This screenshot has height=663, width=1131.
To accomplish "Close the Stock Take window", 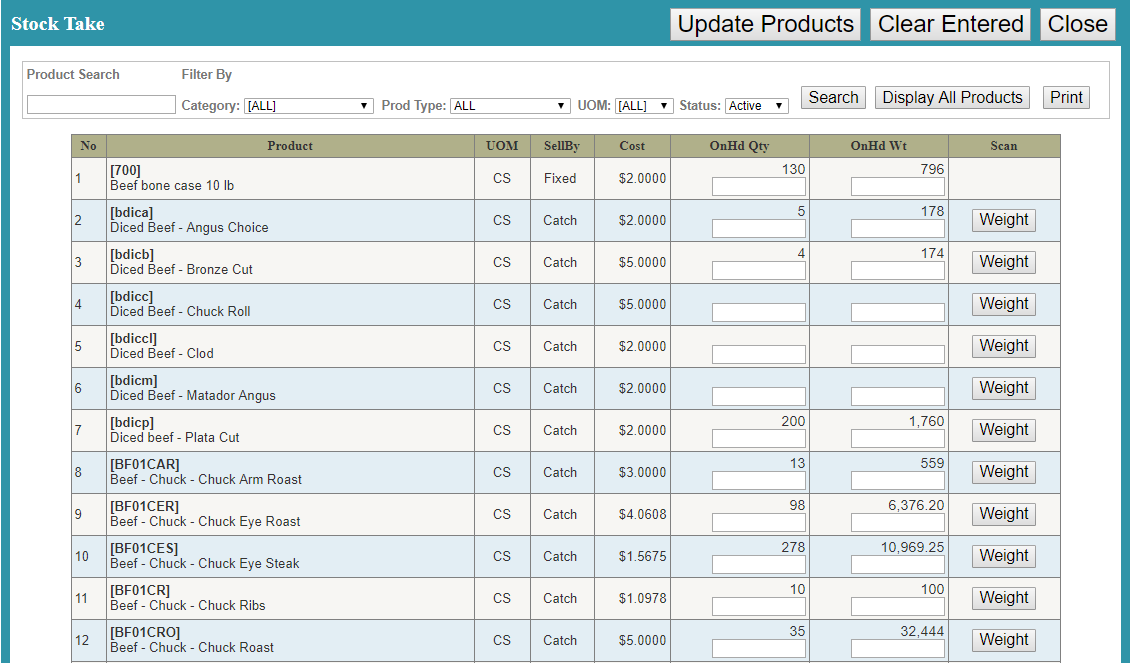I will (1077, 24).
